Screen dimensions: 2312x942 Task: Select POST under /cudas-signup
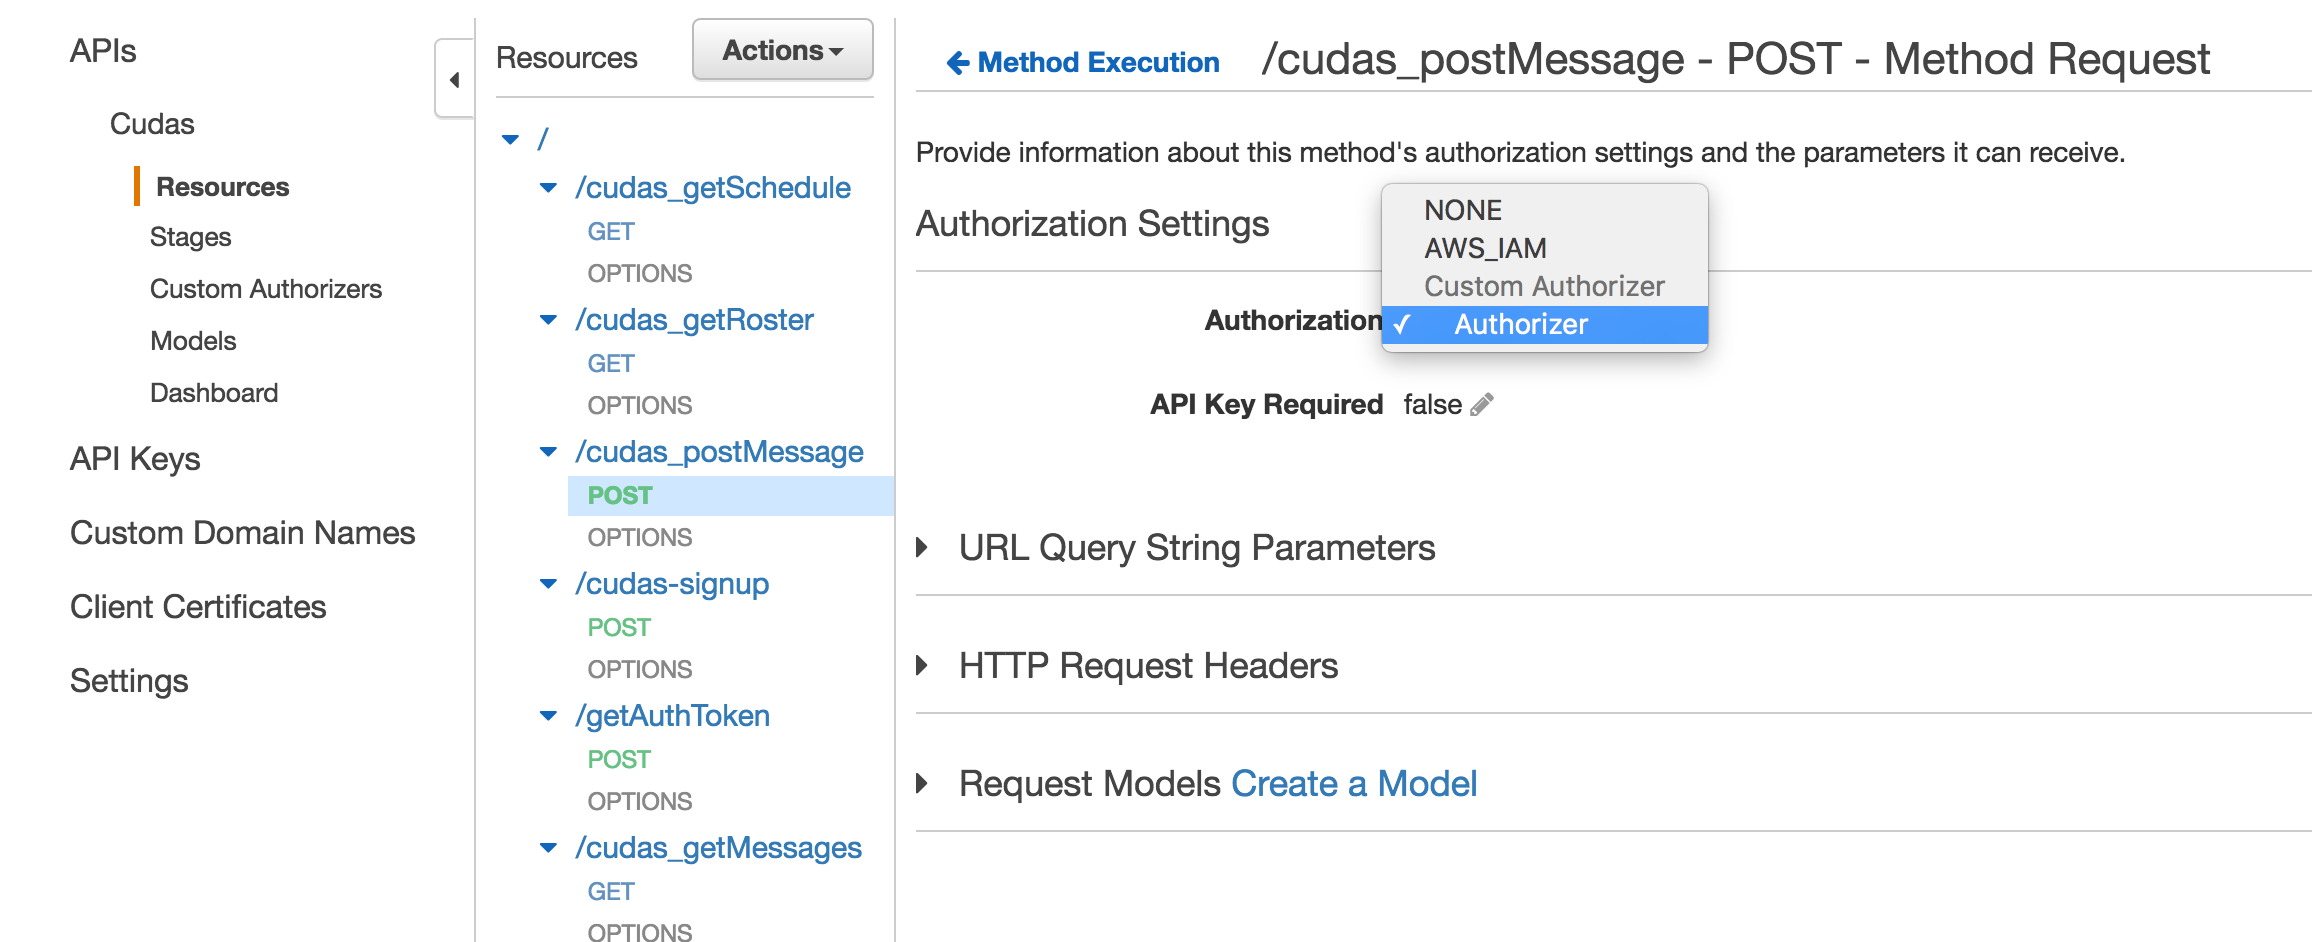[619, 627]
